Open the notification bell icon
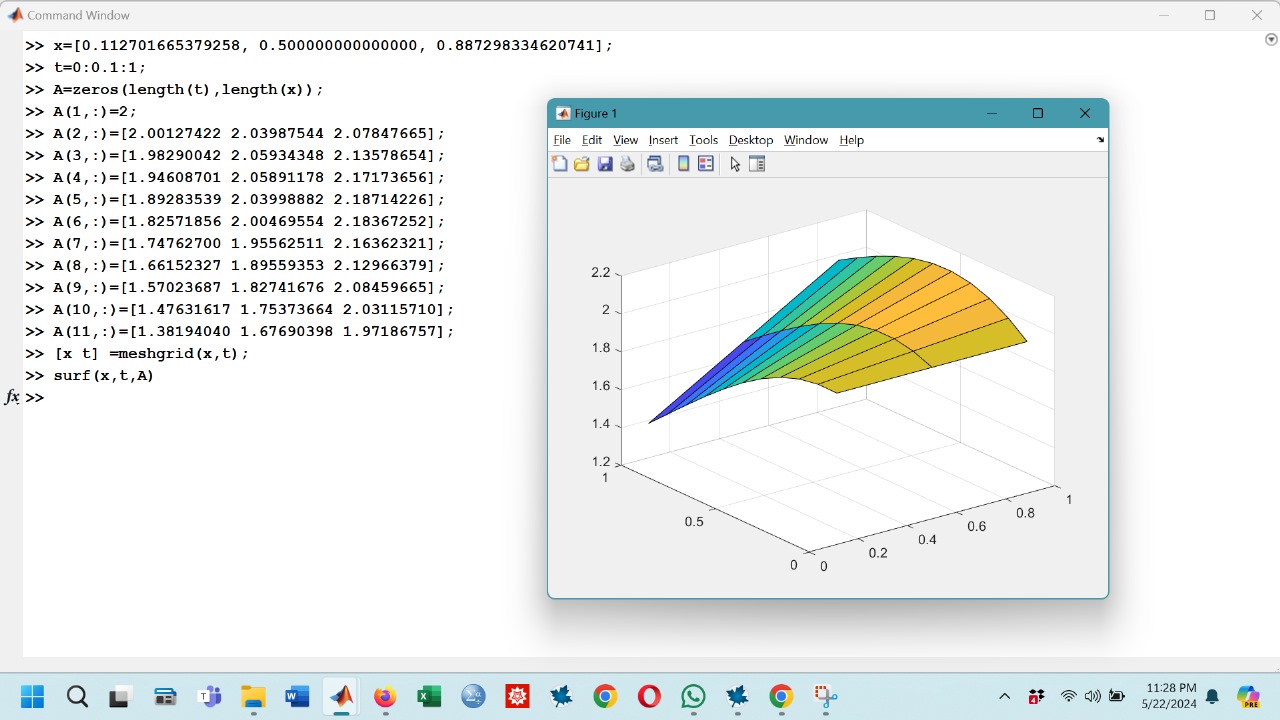Image resolution: width=1280 pixels, height=720 pixels. click(1213, 696)
